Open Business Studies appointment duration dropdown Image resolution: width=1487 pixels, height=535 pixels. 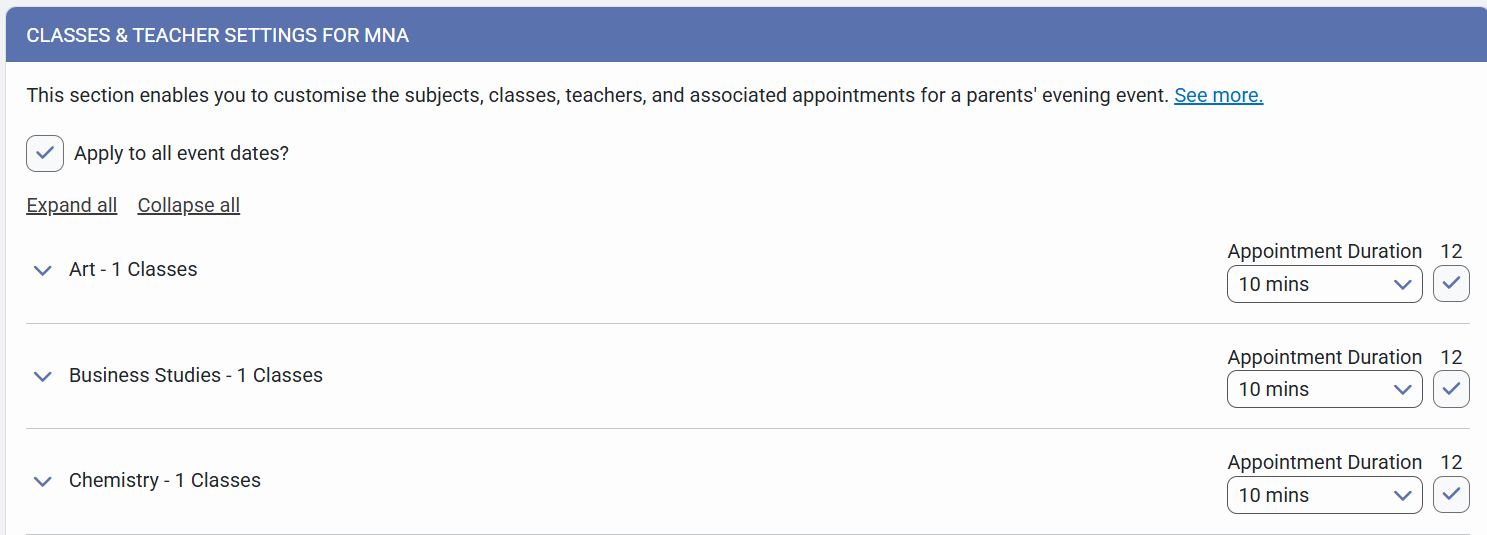[x=1324, y=389]
